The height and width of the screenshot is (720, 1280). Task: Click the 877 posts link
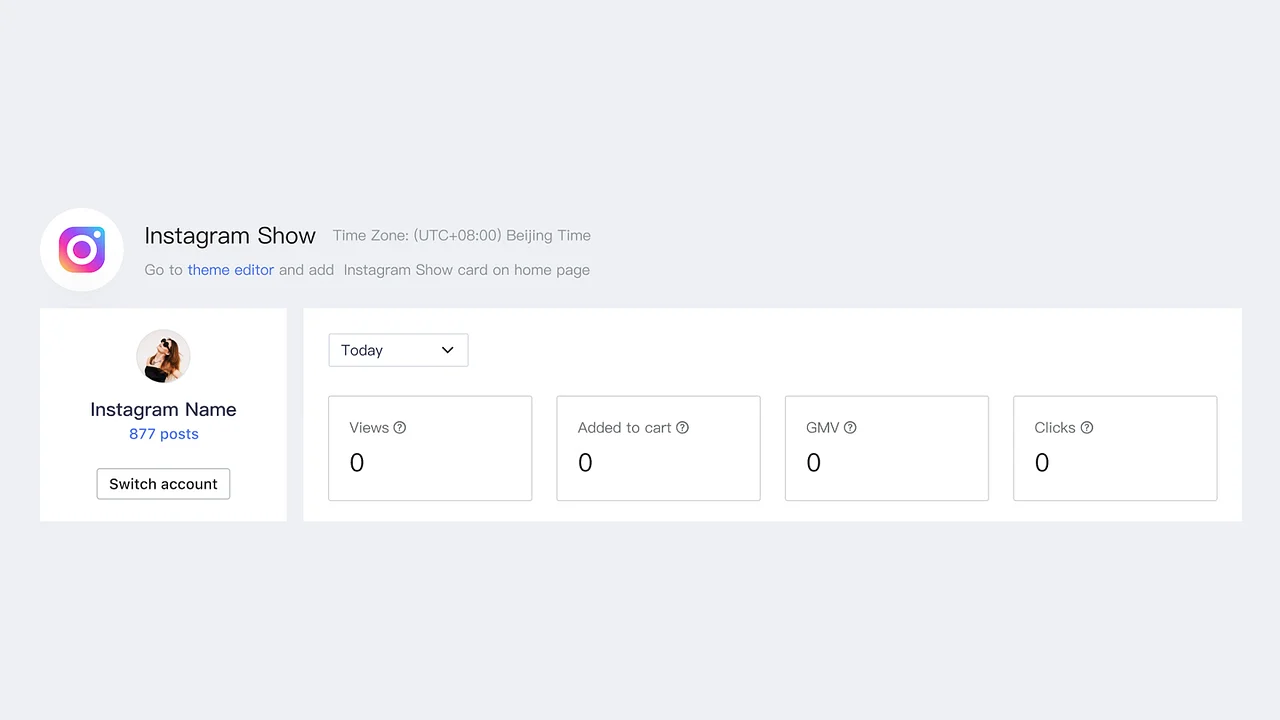pyautogui.click(x=163, y=433)
